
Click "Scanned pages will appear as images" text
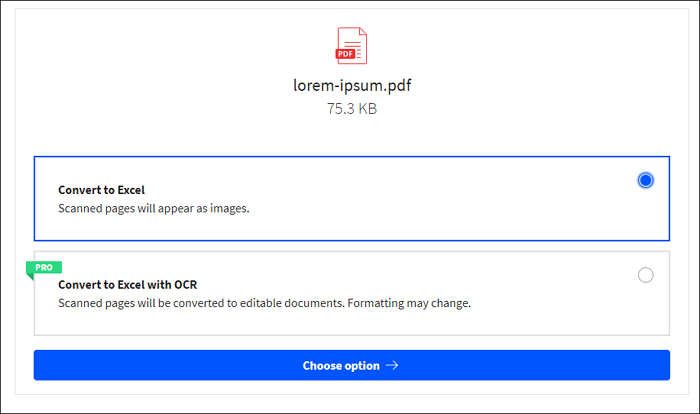154,209
